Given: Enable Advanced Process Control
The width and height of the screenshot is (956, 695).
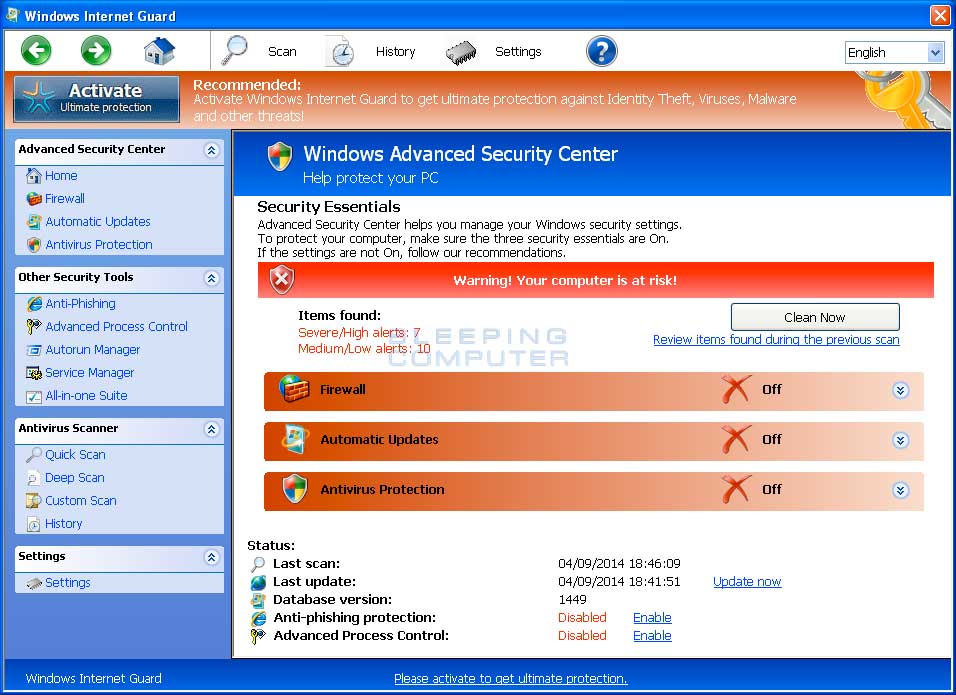Looking at the screenshot, I should (x=651, y=635).
